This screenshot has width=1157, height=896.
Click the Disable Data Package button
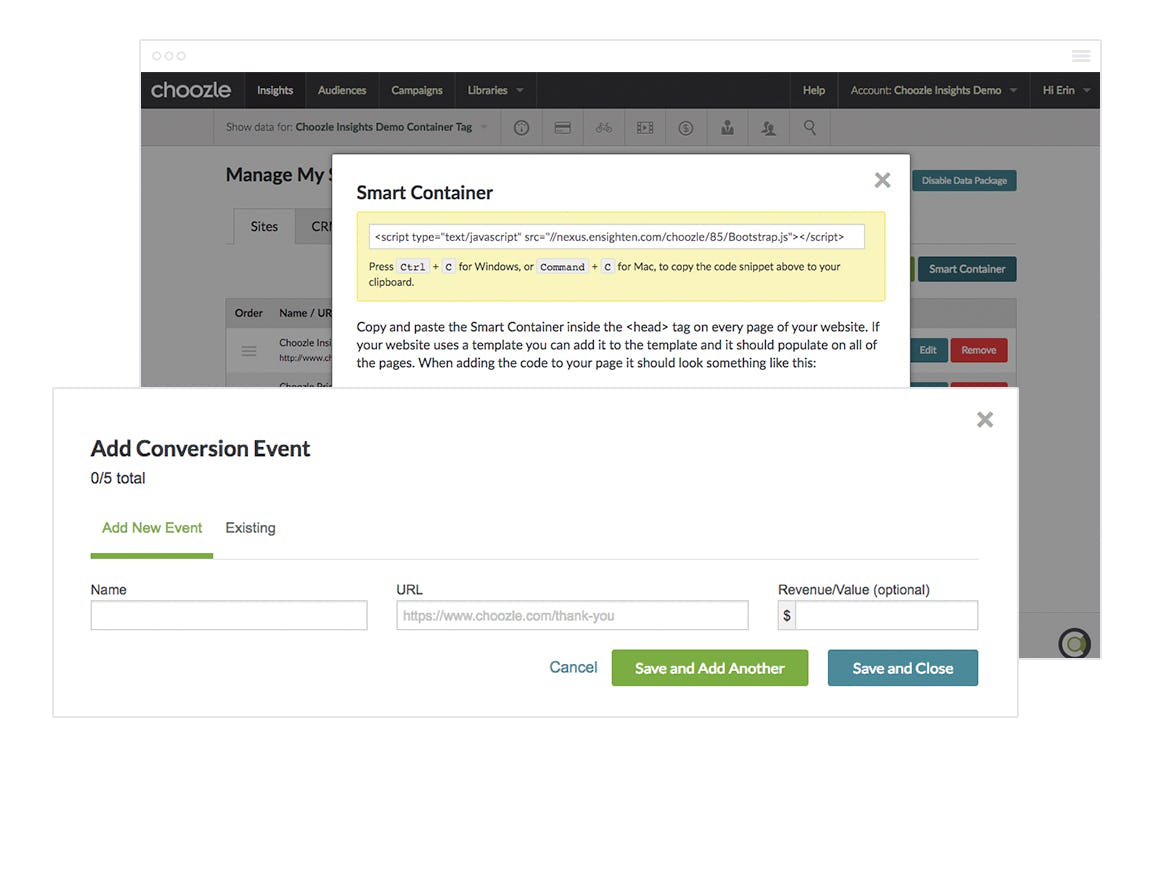pos(964,181)
